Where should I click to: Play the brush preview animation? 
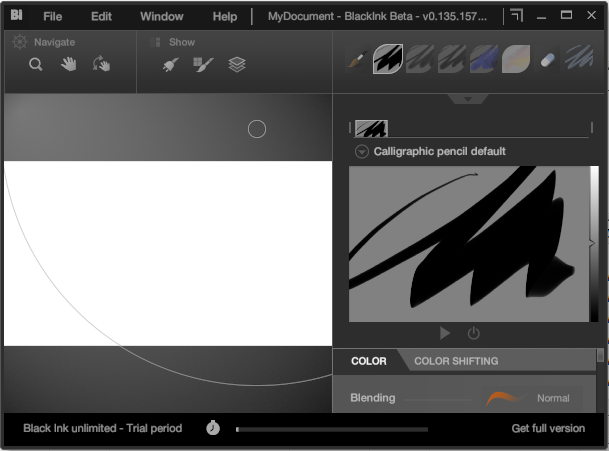tap(445, 333)
